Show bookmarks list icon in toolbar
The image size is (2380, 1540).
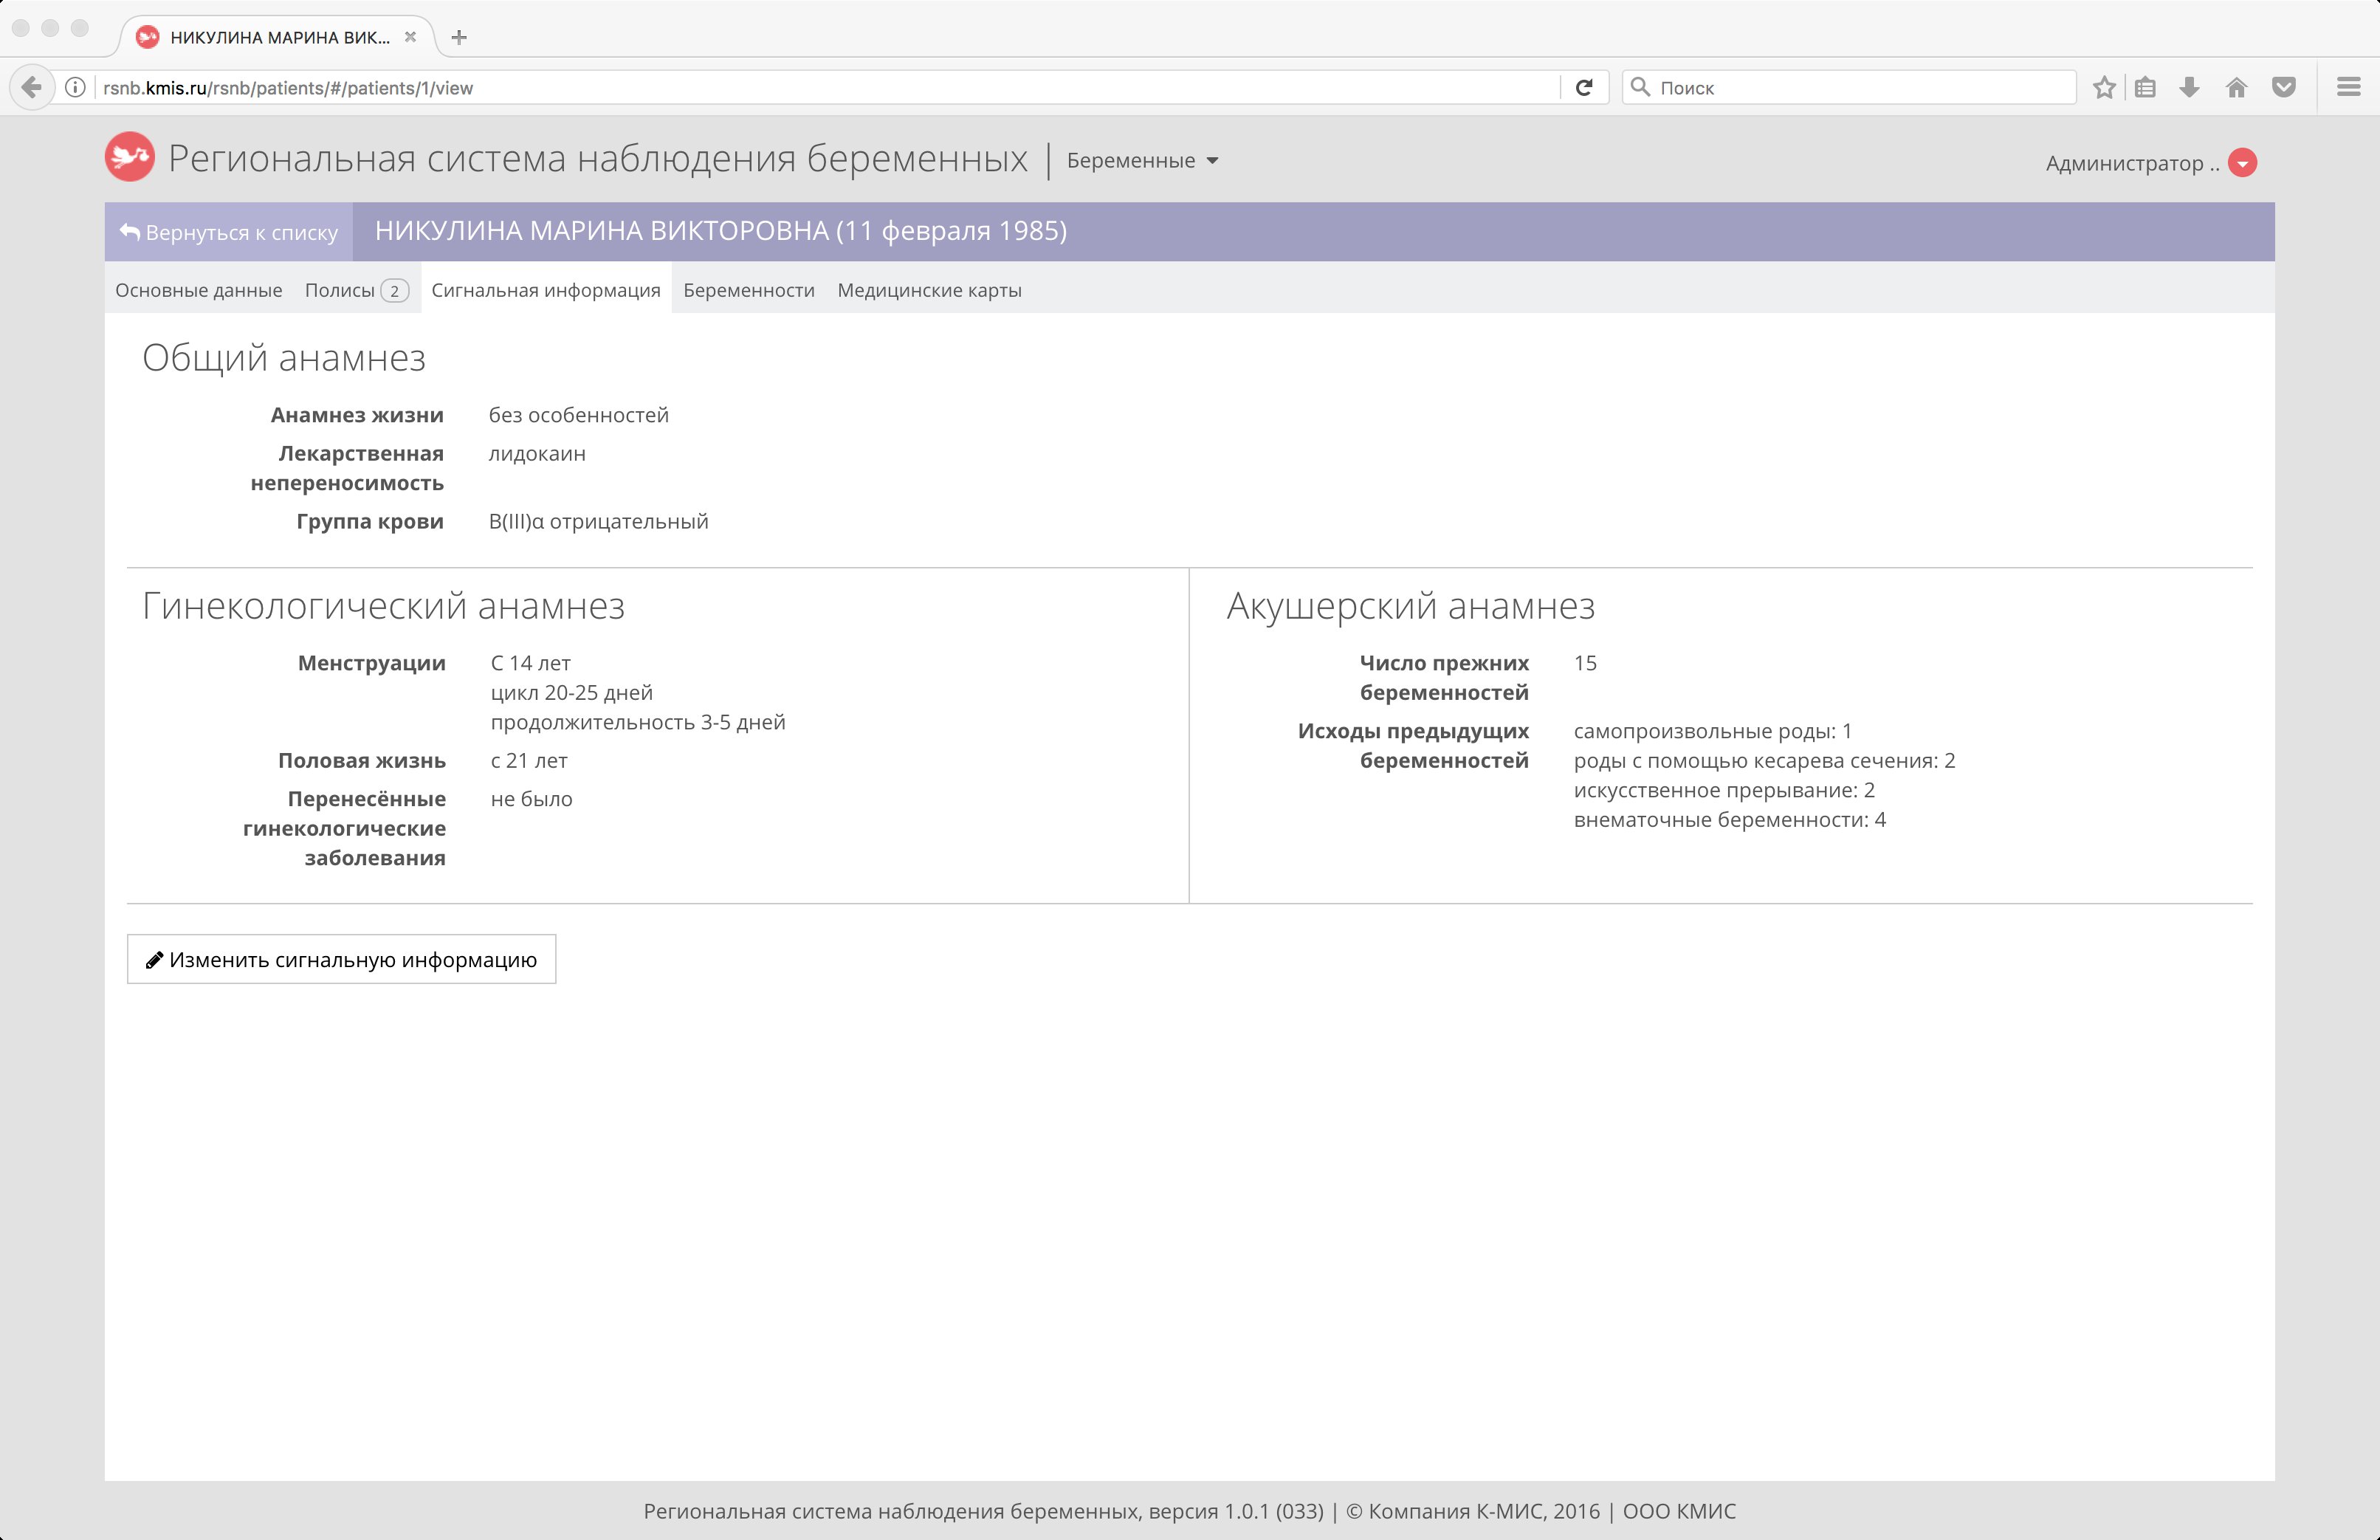(2145, 88)
